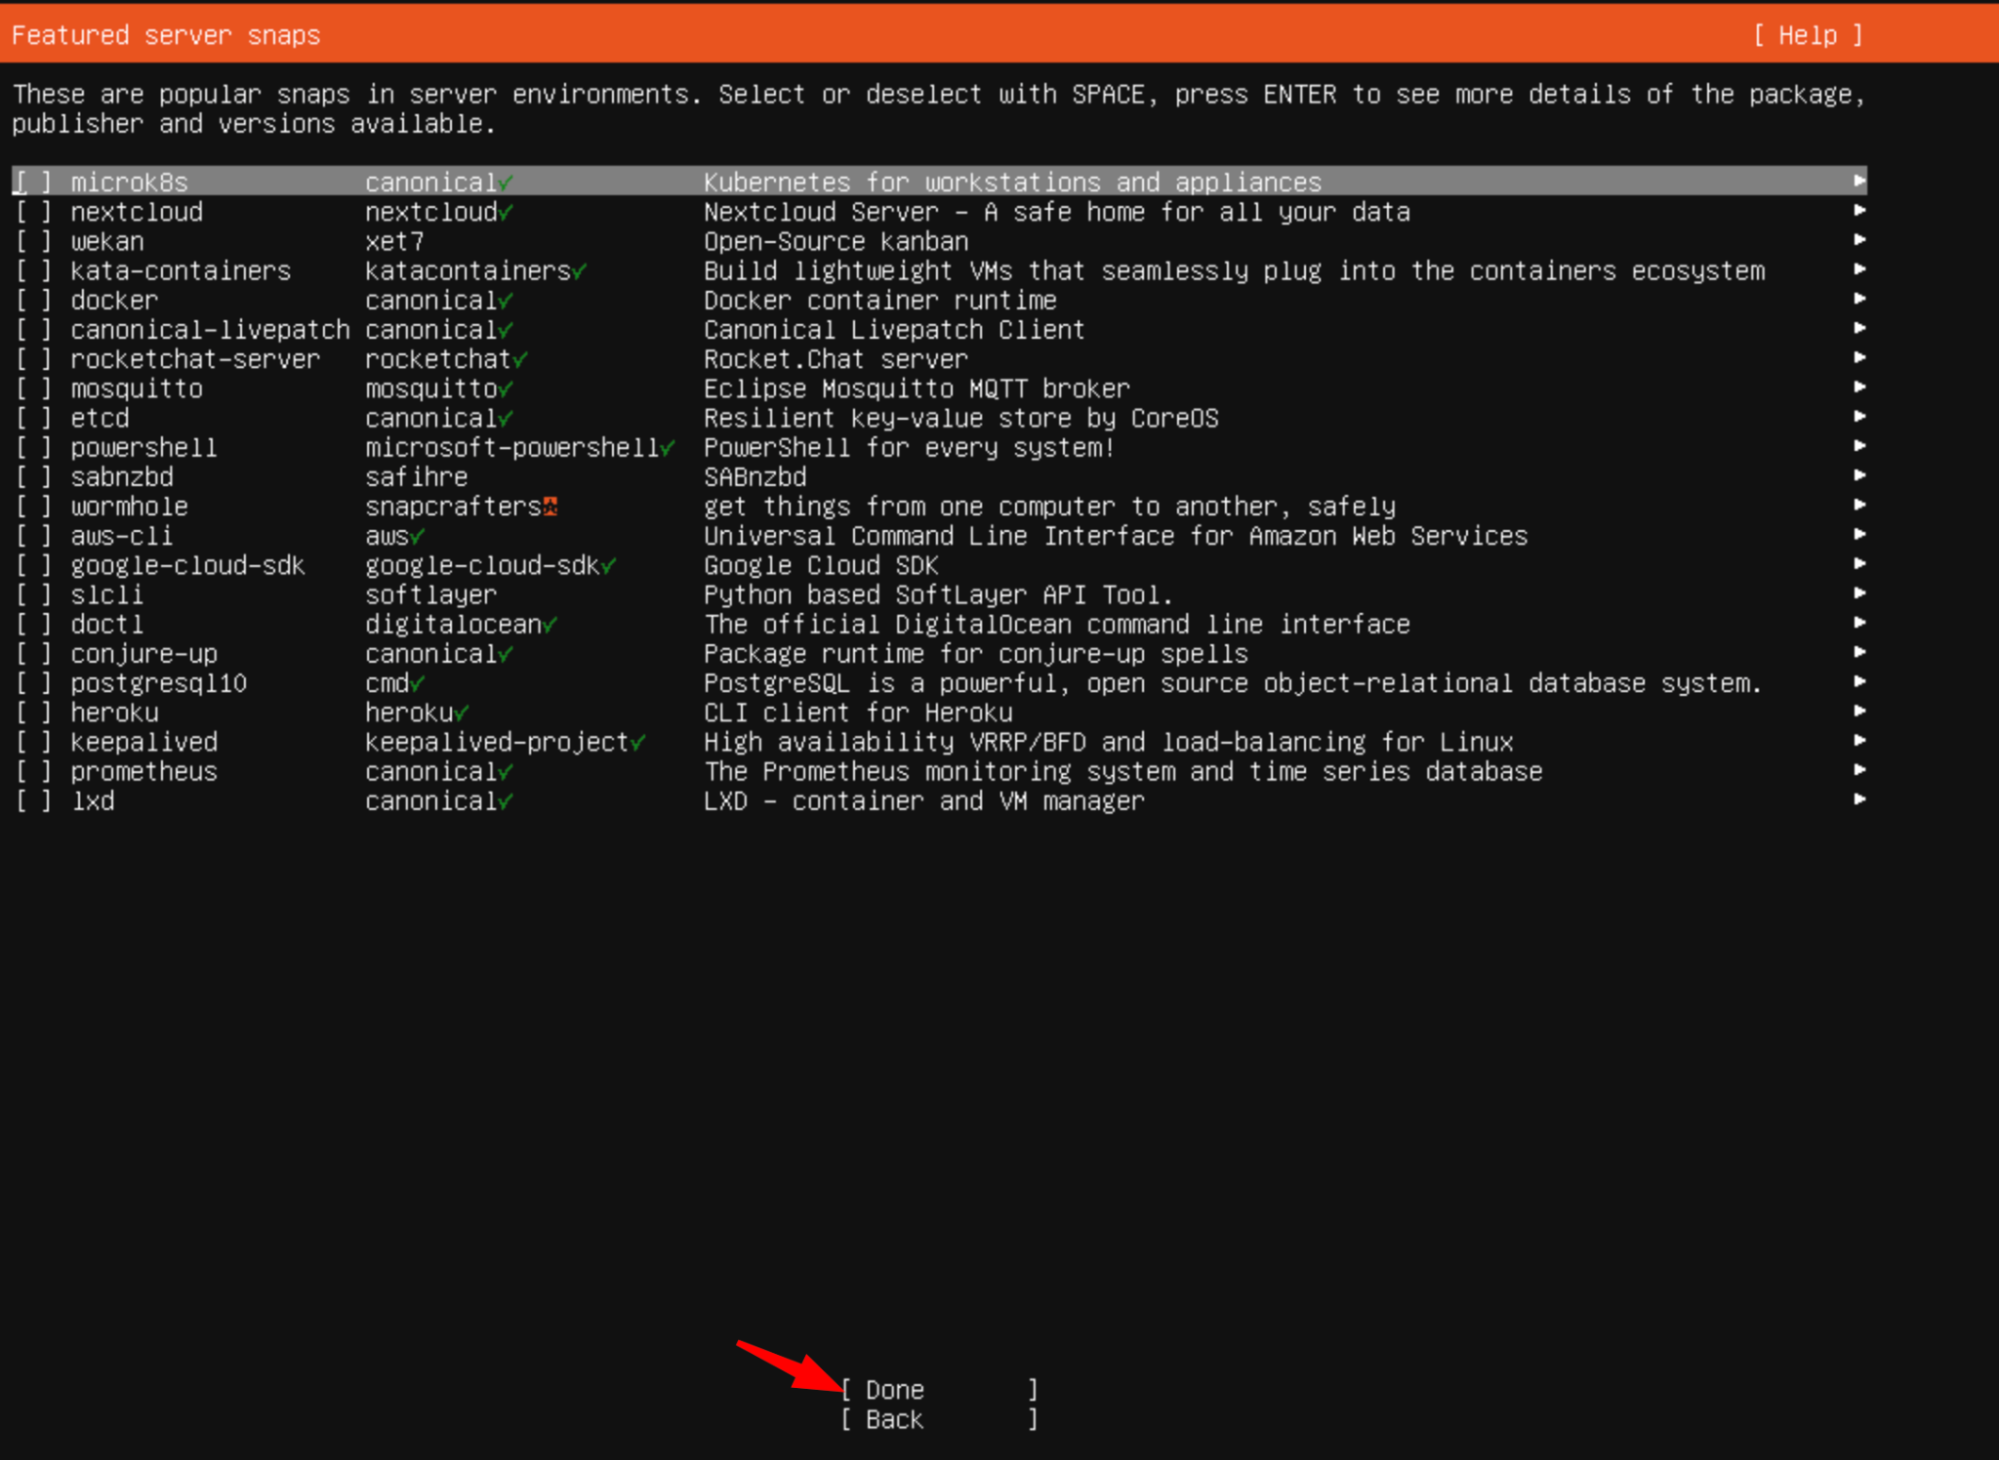
Task: Show details arrow for docker row
Action: (x=1859, y=299)
